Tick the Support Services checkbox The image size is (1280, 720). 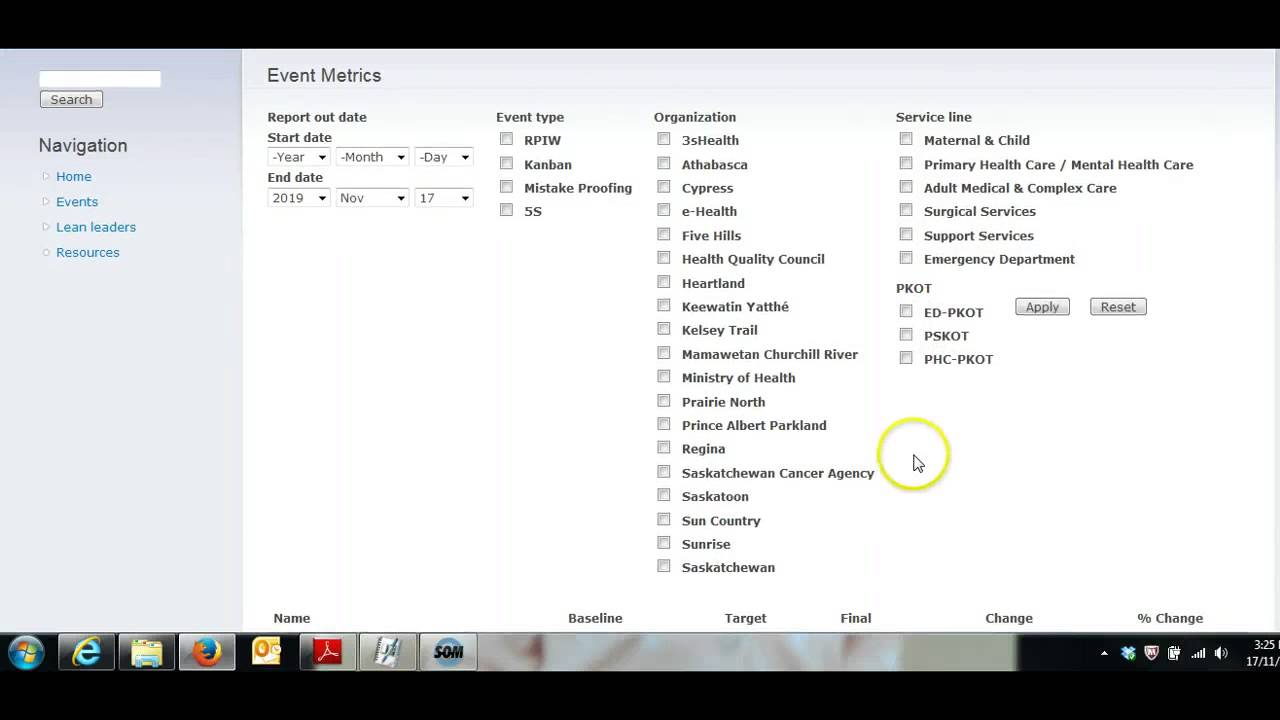point(906,234)
